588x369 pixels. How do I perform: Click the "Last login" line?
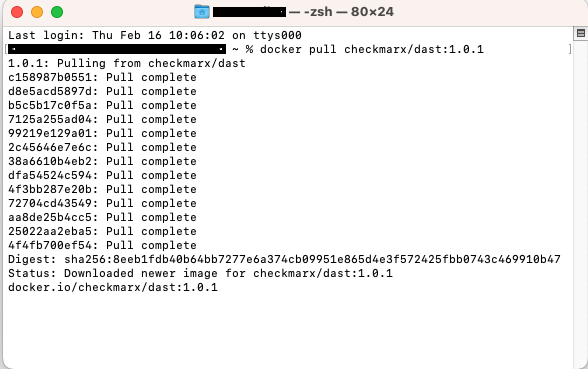click(155, 35)
